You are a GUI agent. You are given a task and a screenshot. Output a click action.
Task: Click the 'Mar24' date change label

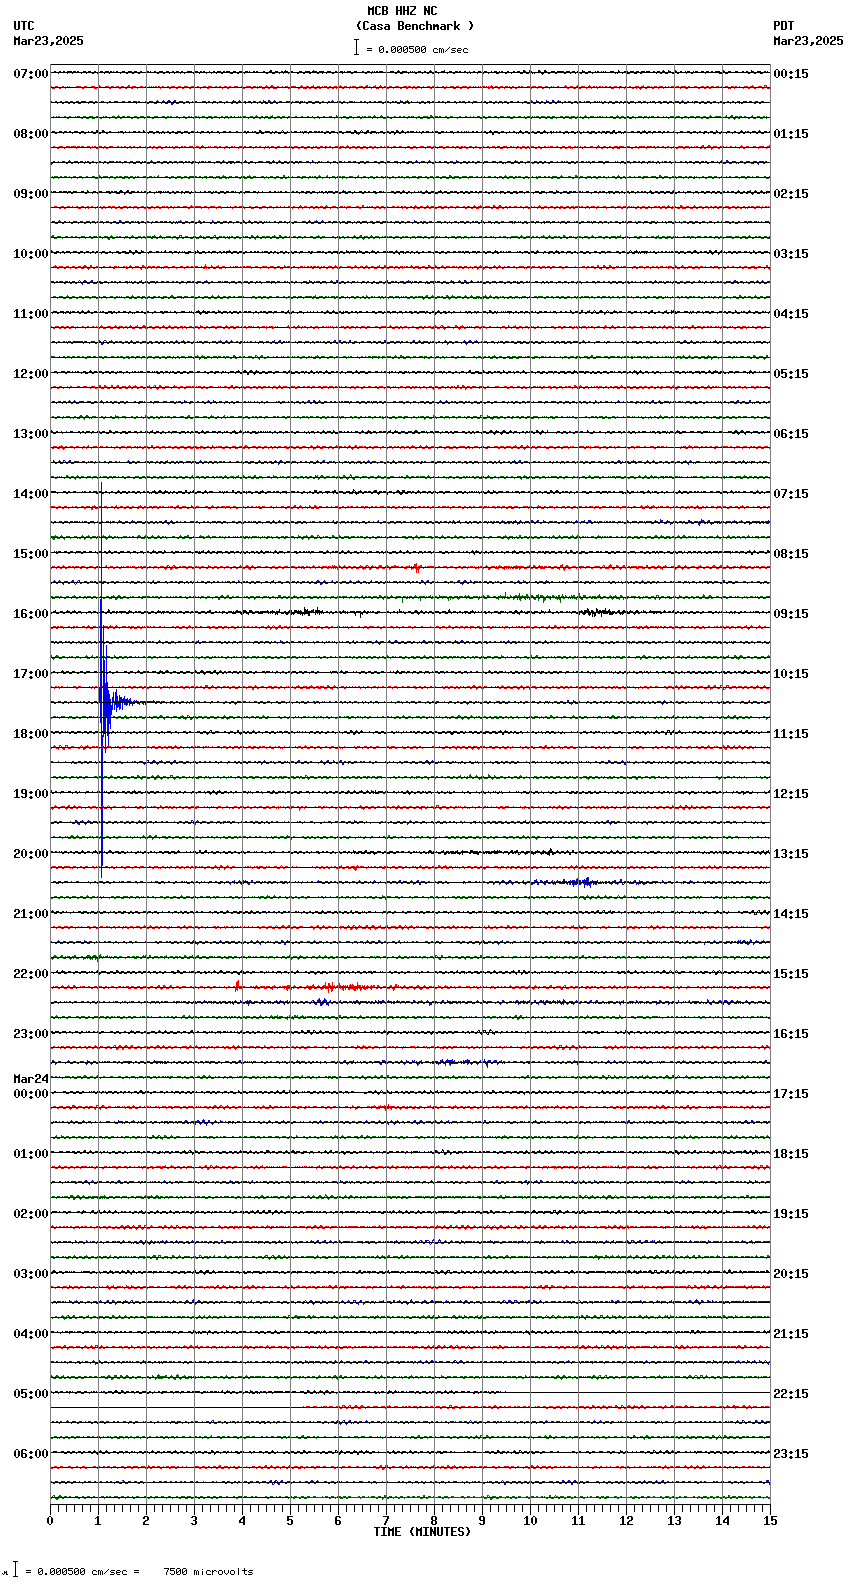[31, 1079]
